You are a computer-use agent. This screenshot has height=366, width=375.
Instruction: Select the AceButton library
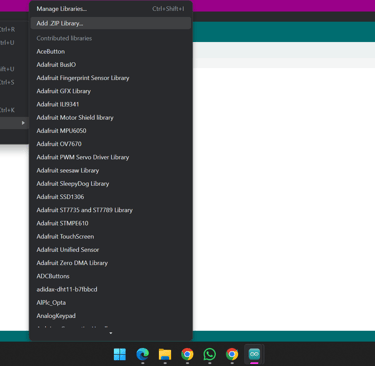111,51
